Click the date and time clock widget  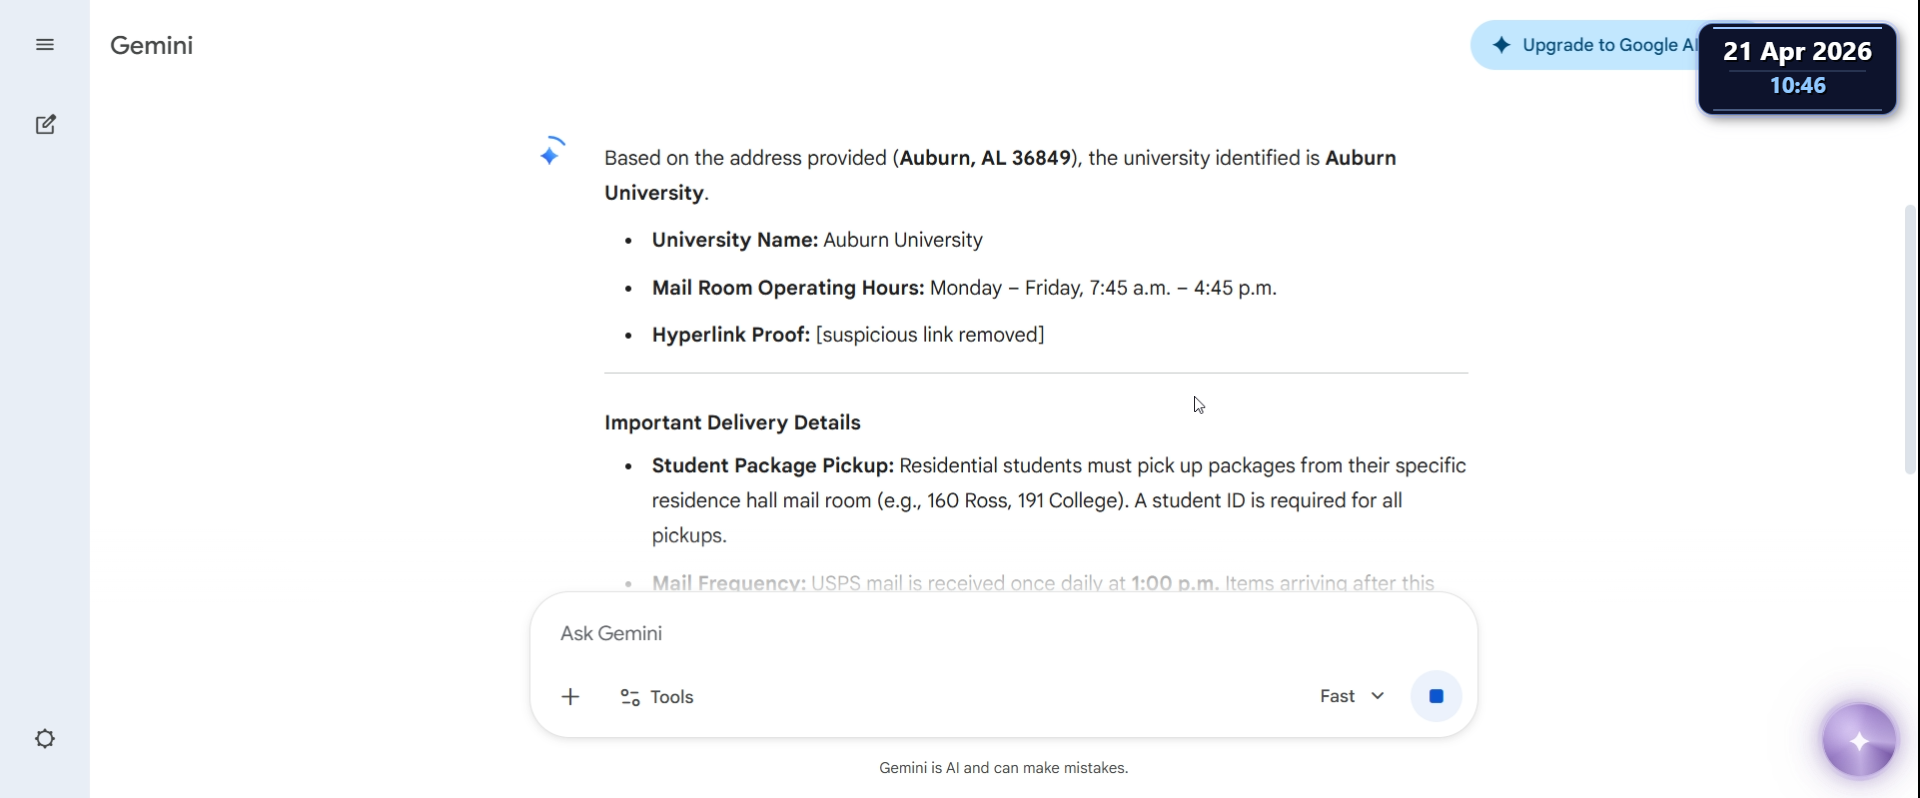tap(1798, 68)
